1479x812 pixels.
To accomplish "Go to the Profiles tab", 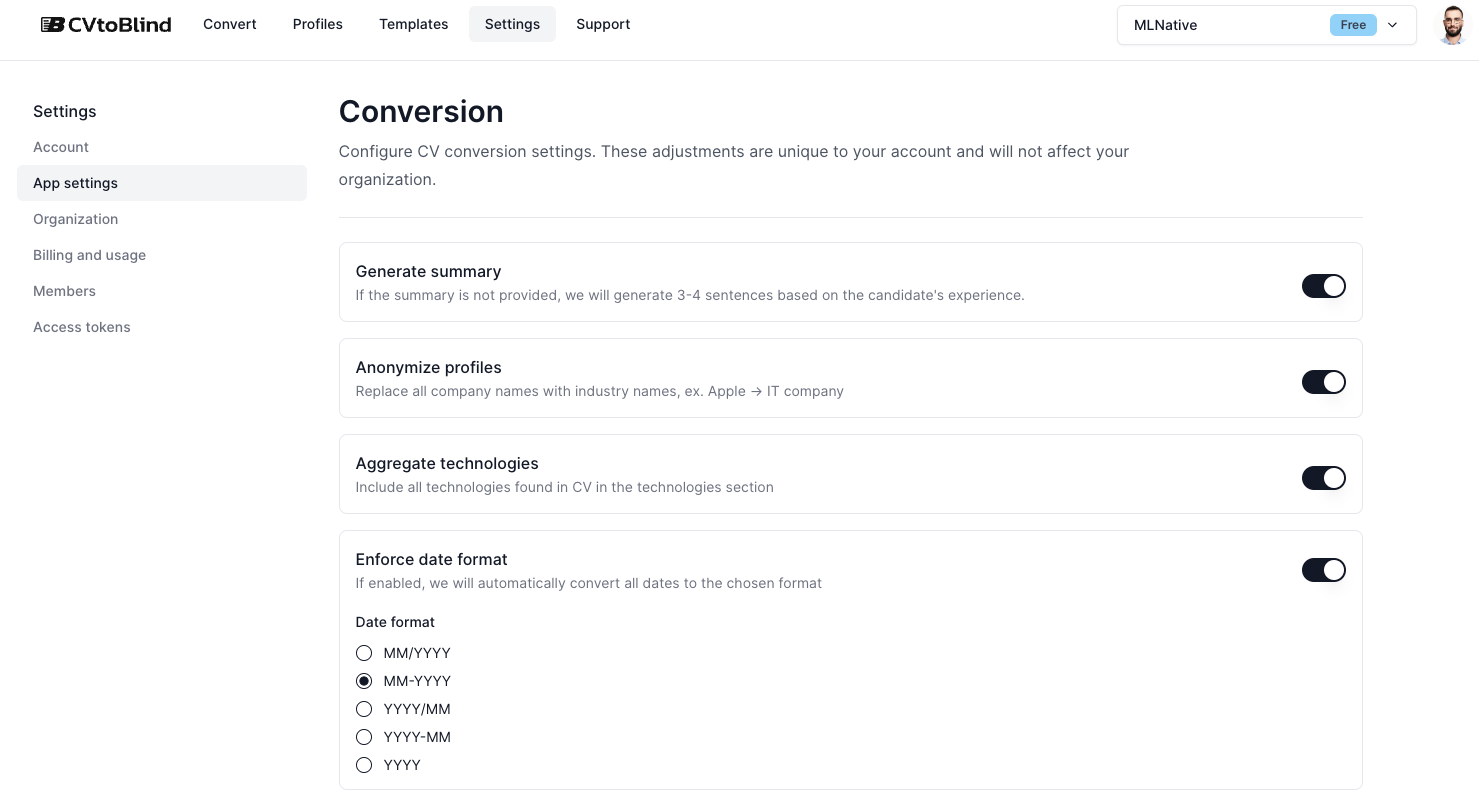I will (x=318, y=24).
